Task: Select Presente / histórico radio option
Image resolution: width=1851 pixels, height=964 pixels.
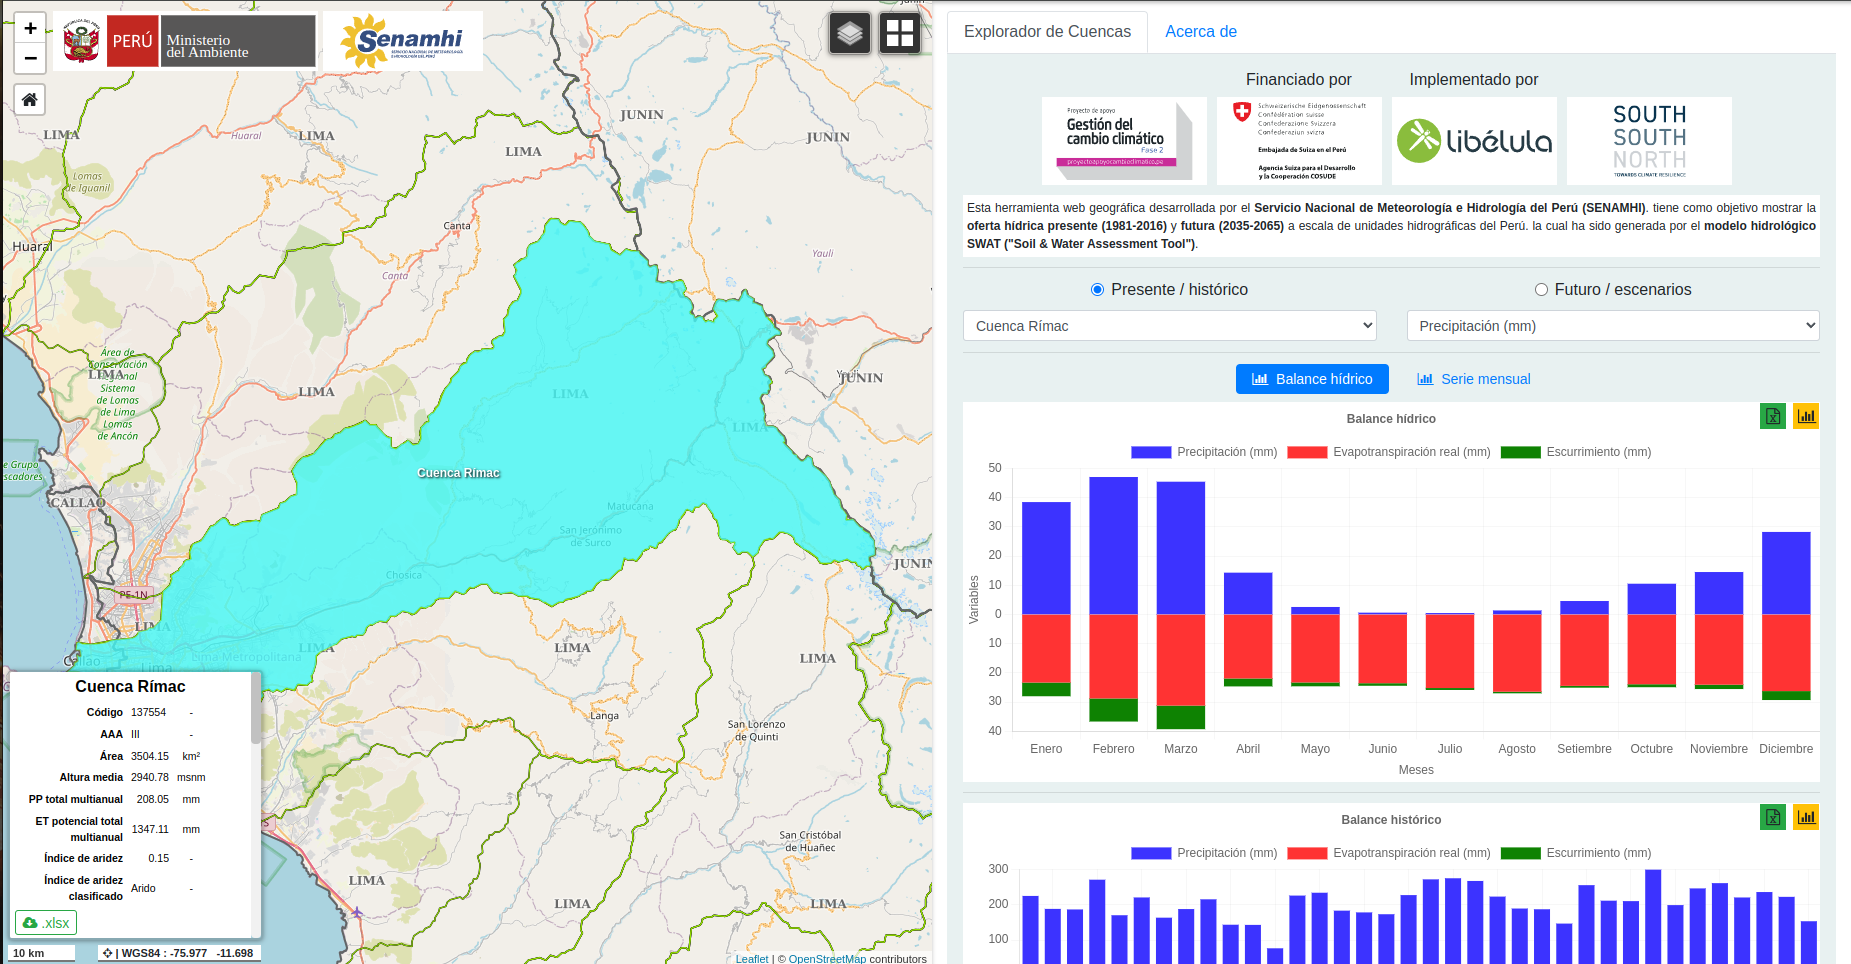Action: coord(1097,290)
